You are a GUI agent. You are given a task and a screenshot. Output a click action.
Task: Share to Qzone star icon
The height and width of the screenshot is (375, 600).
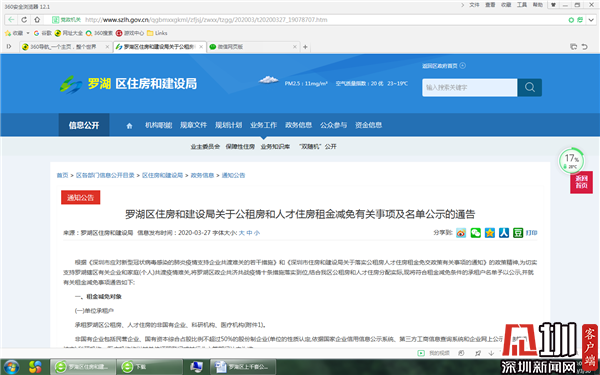pos(490,233)
